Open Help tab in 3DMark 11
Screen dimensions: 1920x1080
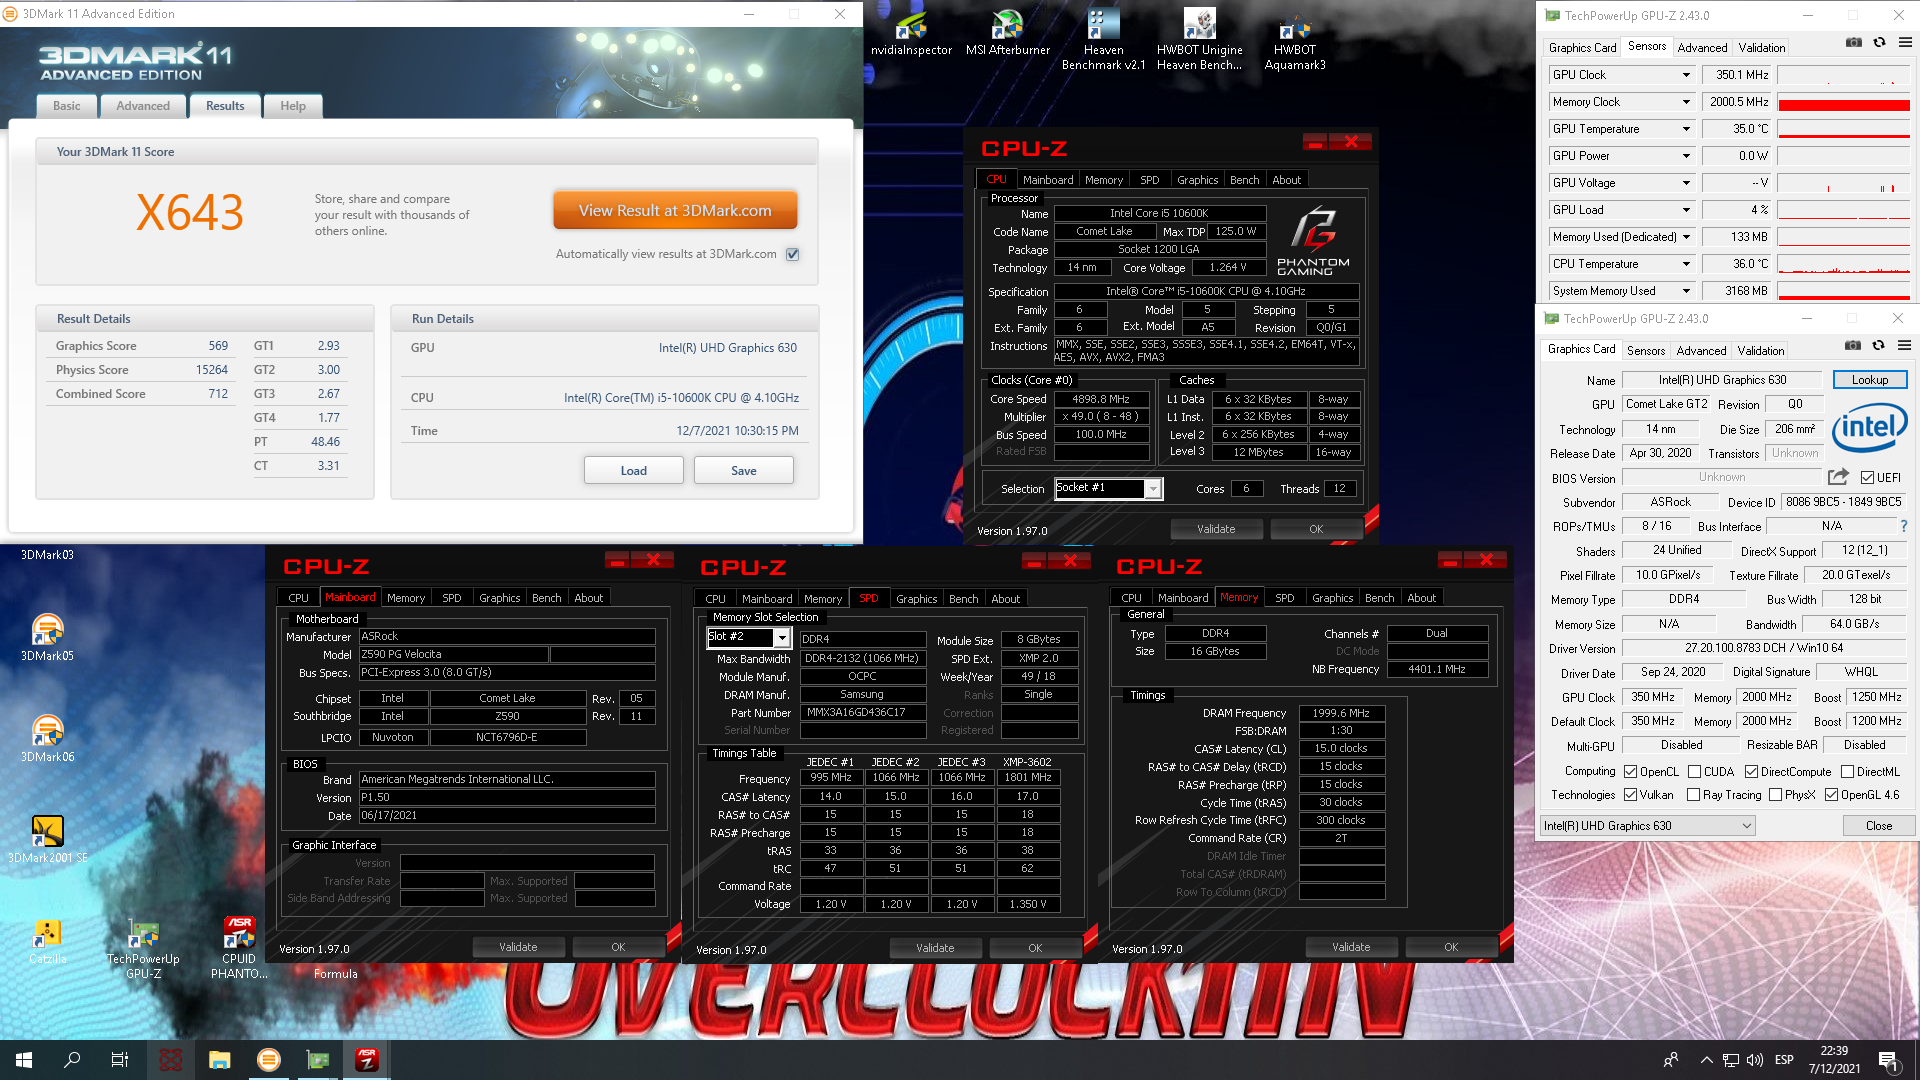click(293, 106)
